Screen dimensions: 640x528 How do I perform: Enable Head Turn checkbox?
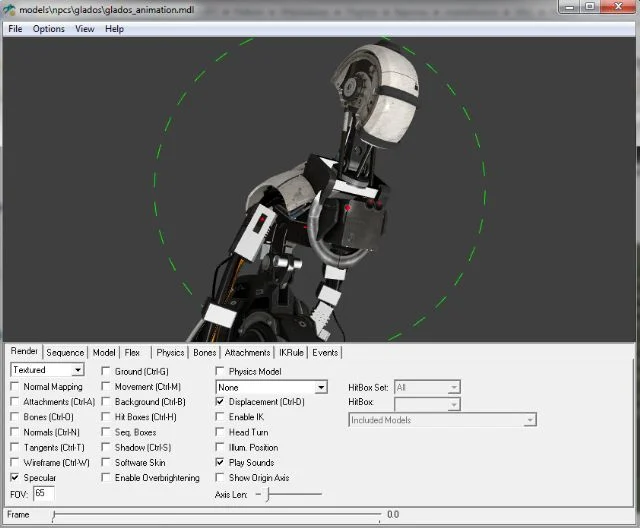(x=220, y=432)
